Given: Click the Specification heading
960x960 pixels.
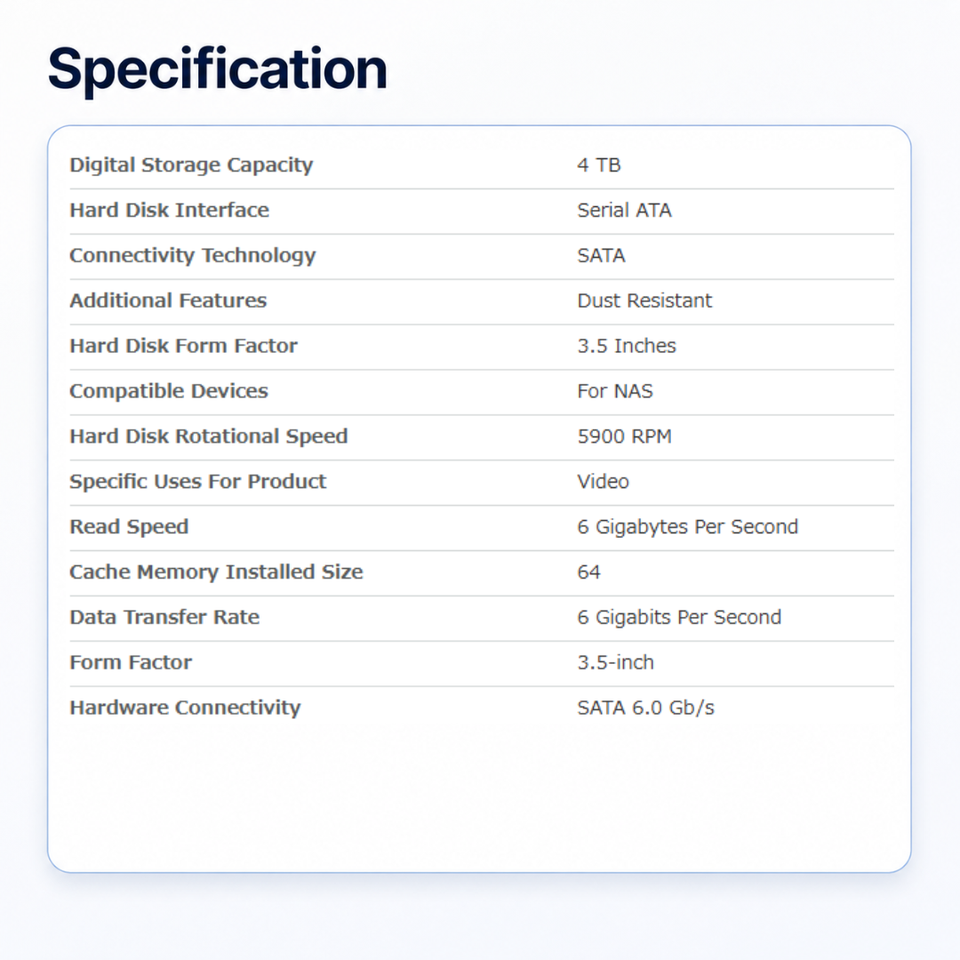Looking at the screenshot, I should click(217, 70).
